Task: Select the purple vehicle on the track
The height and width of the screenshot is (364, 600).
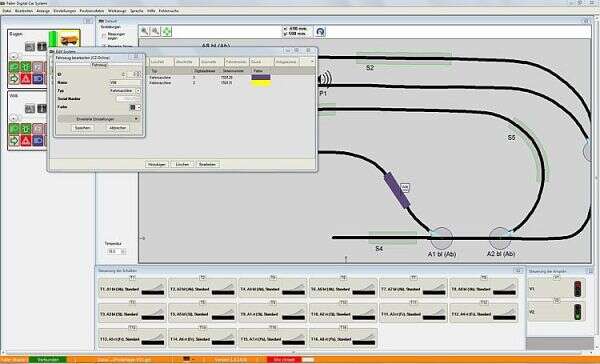Action: (397, 190)
